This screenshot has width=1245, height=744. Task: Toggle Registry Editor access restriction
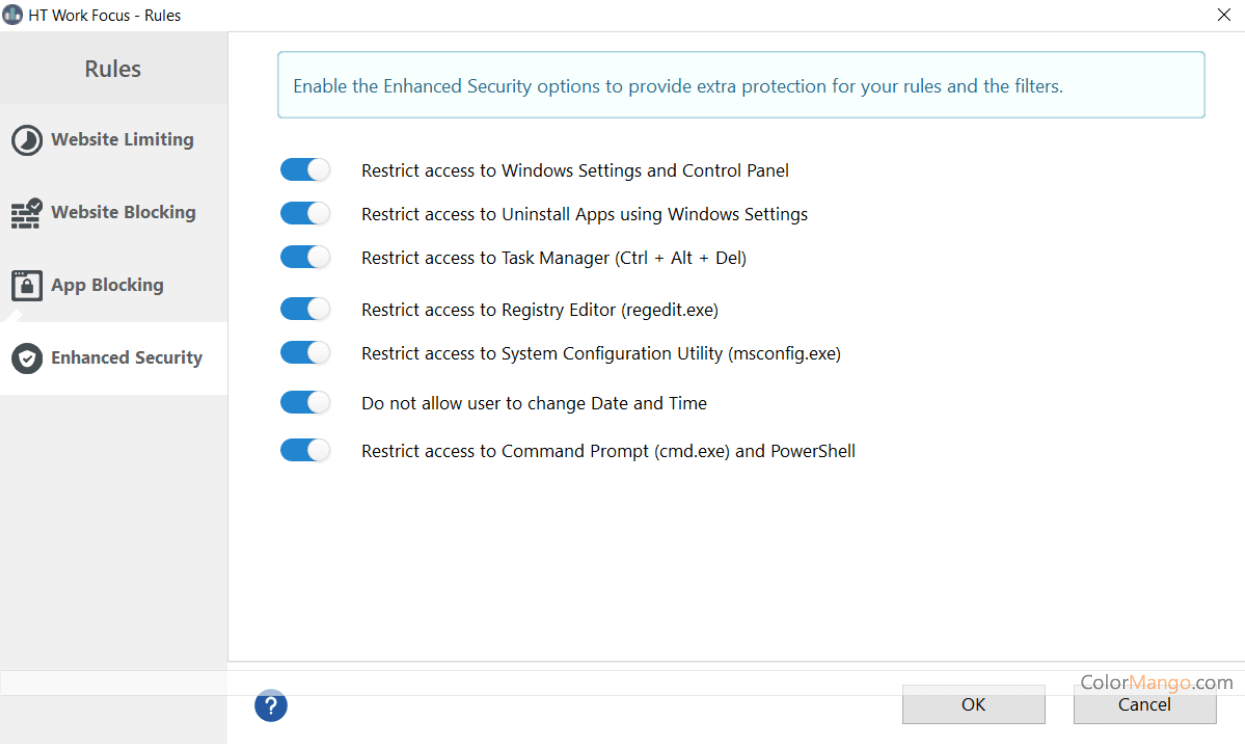point(305,309)
